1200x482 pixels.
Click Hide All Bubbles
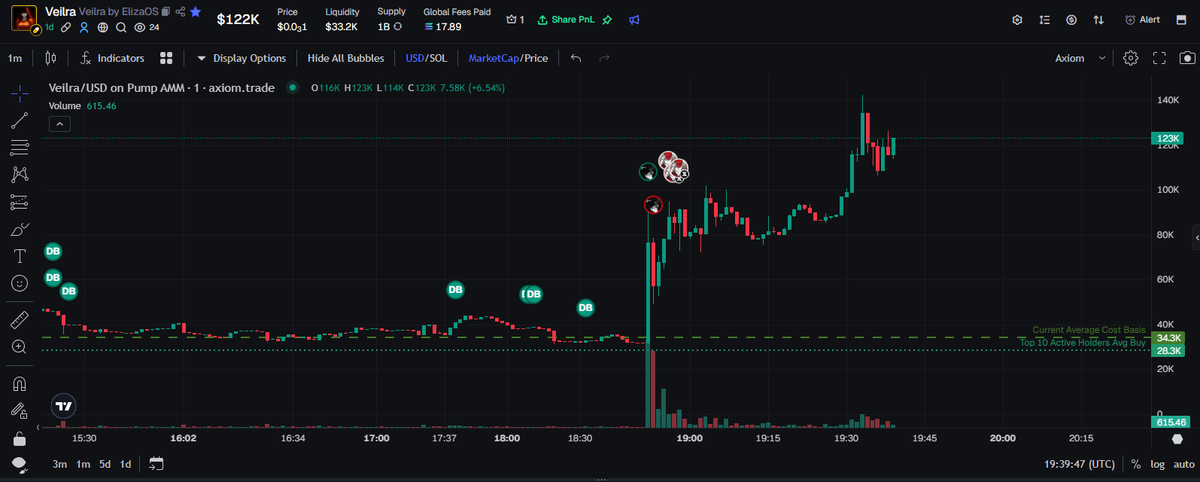click(x=346, y=58)
